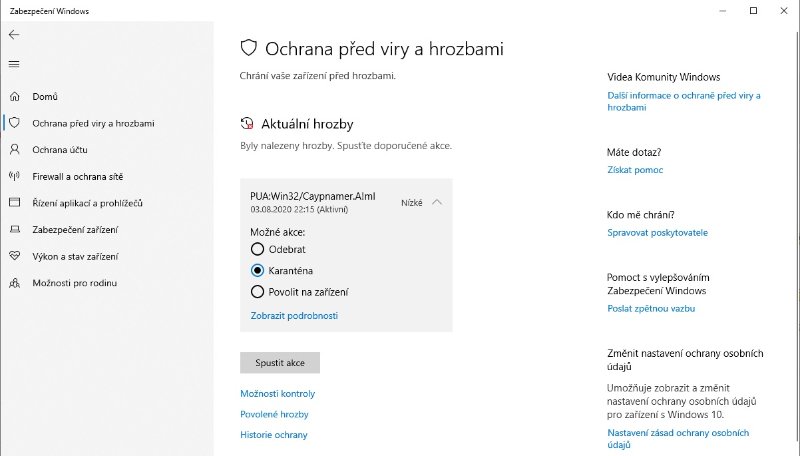
Task: Open Nastavení zásad ochrany osobních údajů link
Action: (678, 439)
